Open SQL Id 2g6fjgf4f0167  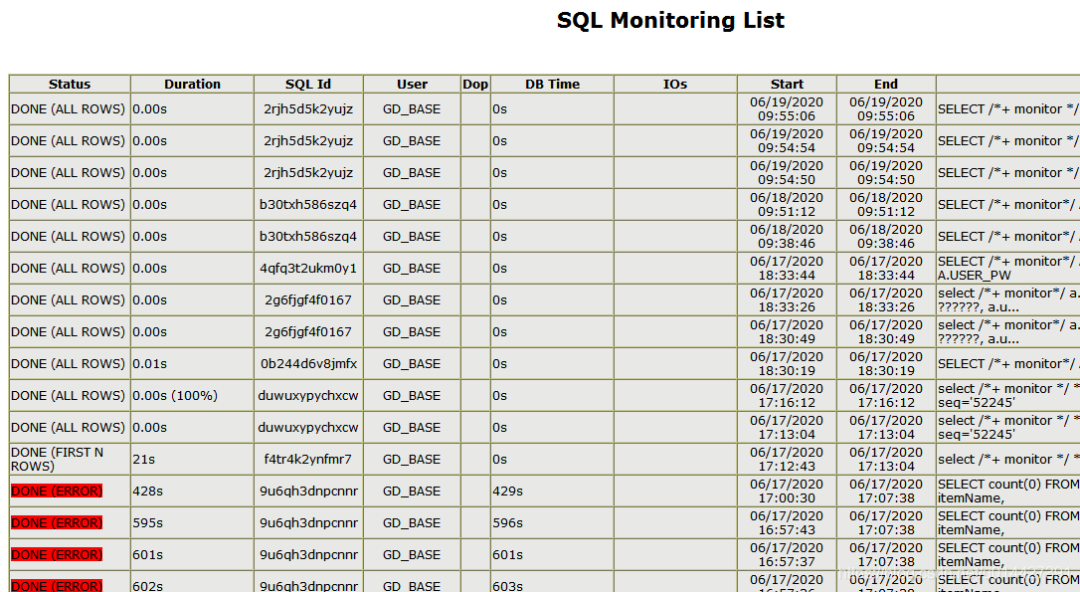click(310, 300)
